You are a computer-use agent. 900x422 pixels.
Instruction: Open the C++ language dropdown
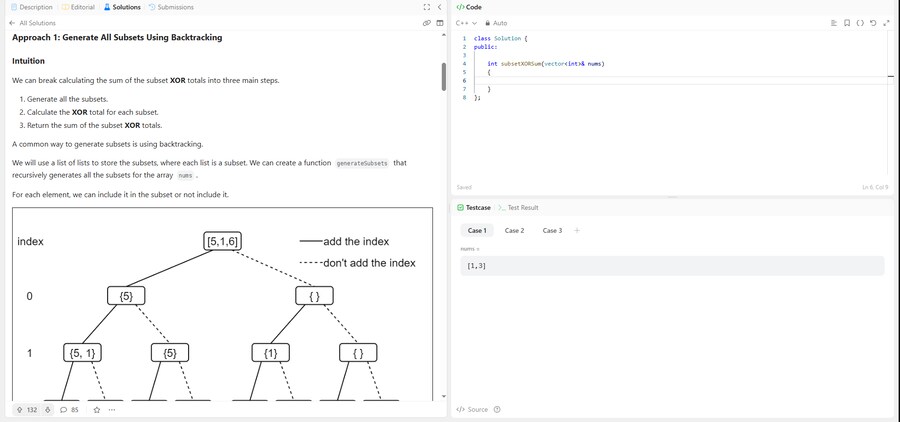pos(466,23)
